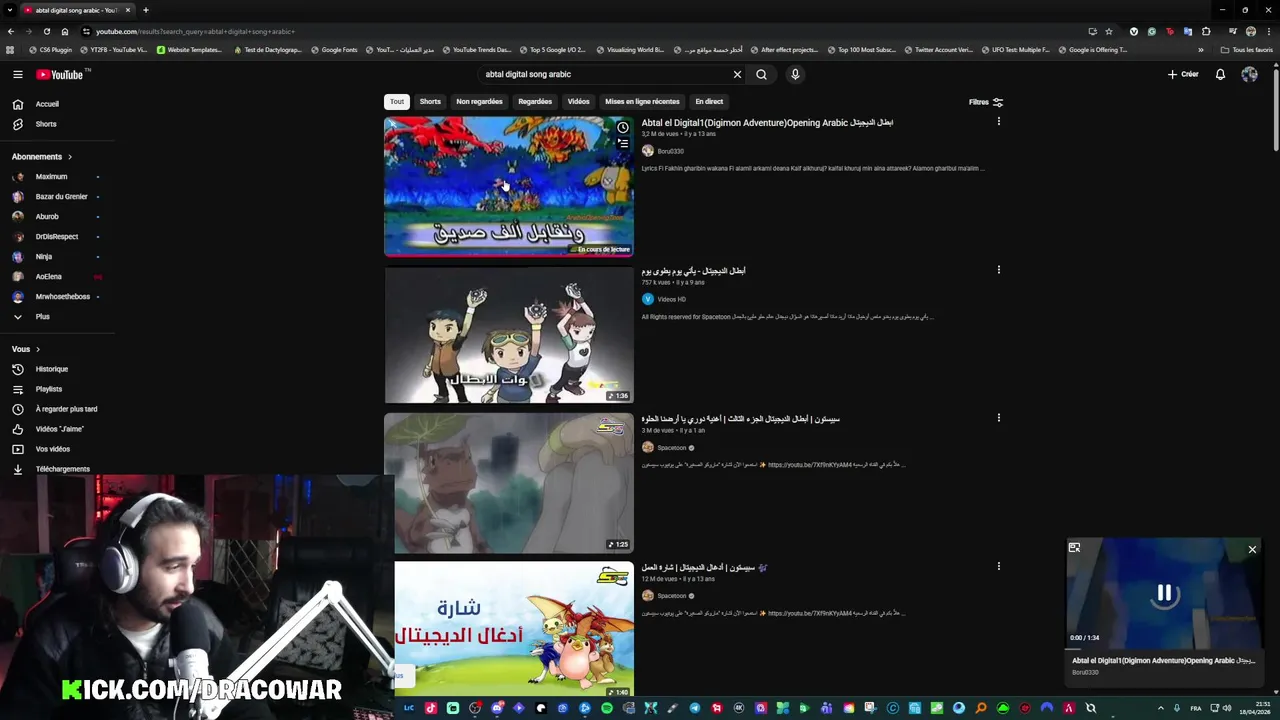Open the Tous les favoris folder

1246,50
